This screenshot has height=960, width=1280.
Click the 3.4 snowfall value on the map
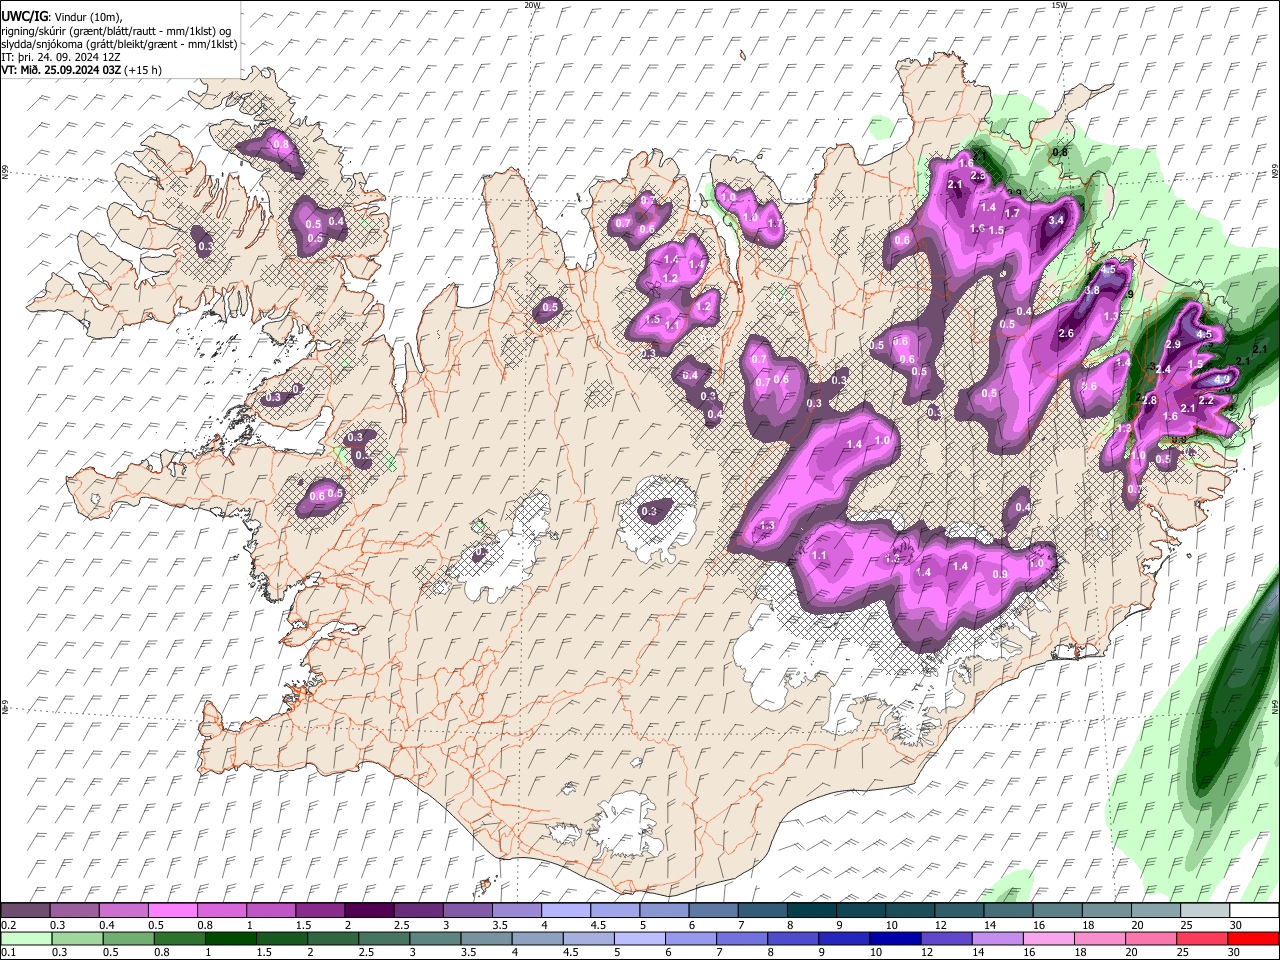pos(1056,220)
